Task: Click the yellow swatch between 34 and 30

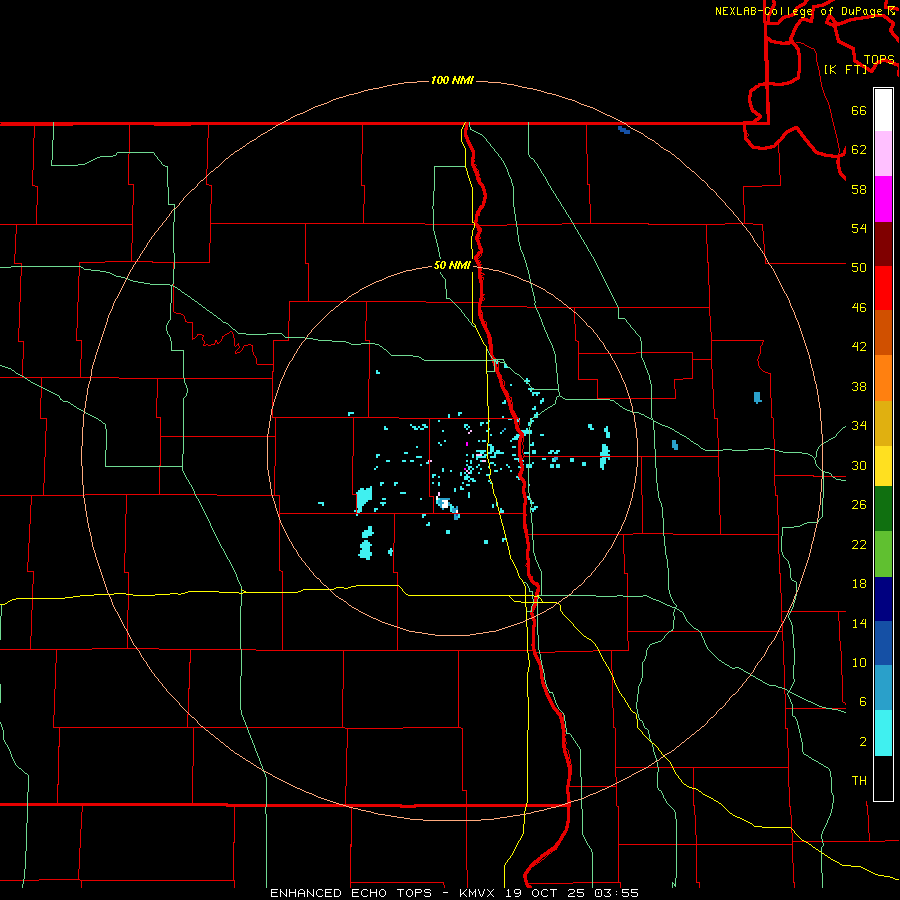Action: point(883,466)
